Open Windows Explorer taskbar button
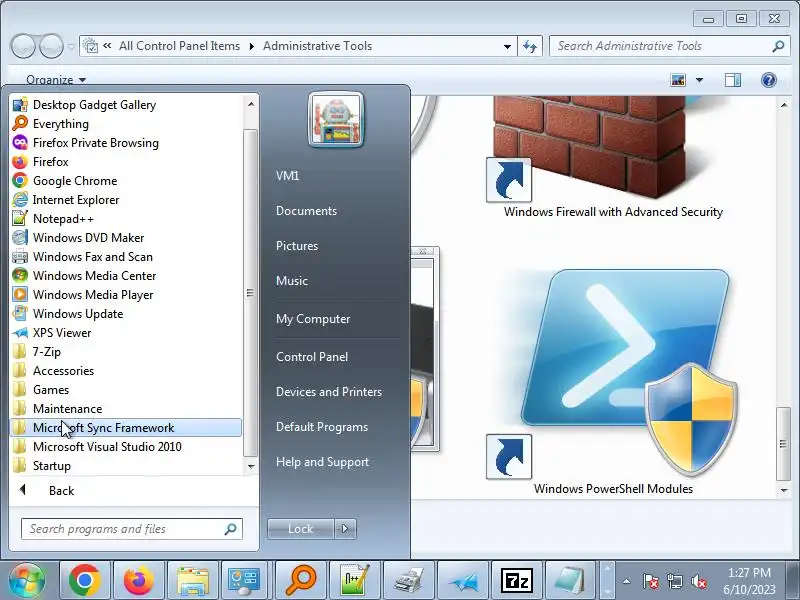Screen dimensions: 800x600 point(193,581)
